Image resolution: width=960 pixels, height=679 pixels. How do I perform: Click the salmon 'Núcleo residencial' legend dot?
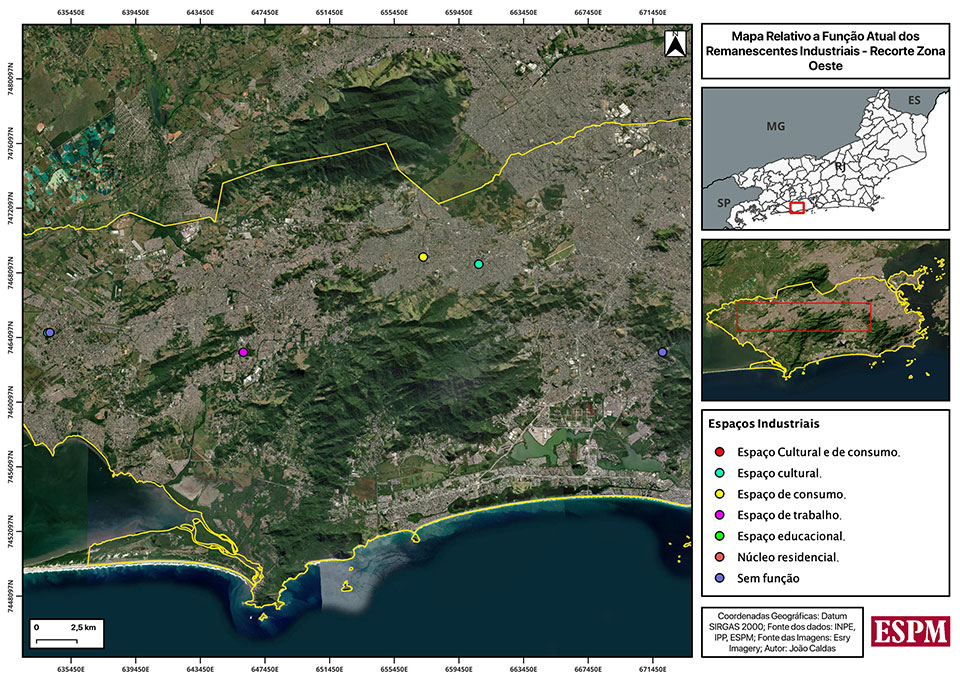pos(719,557)
